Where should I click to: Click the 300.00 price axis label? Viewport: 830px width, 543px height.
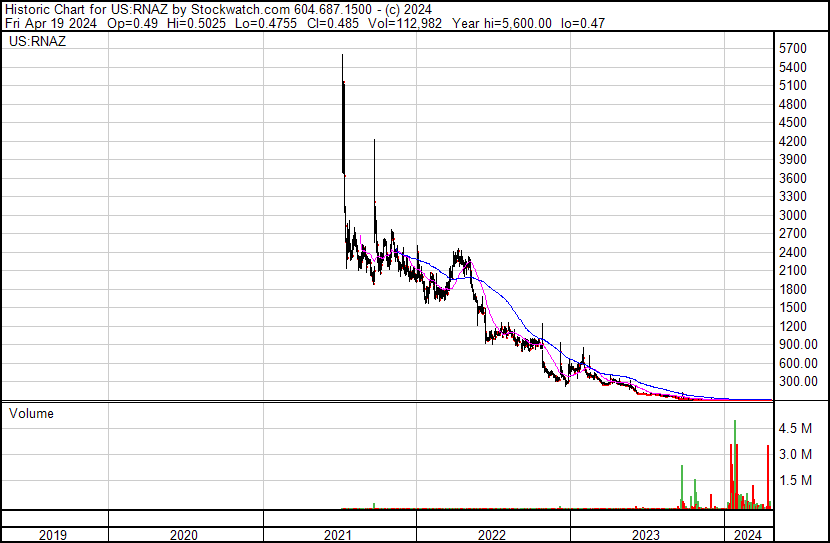[x=798, y=381]
